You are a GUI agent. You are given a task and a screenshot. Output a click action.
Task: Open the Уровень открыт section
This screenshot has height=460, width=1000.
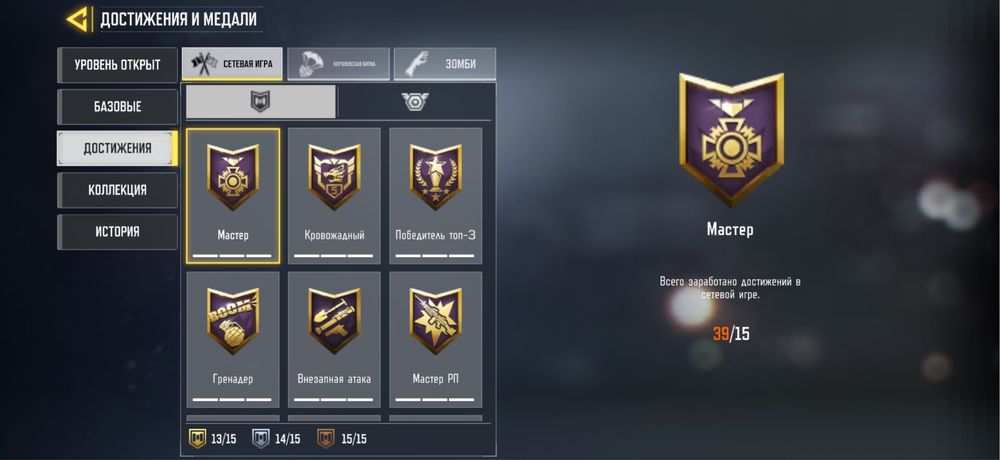click(x=117, y=65)
